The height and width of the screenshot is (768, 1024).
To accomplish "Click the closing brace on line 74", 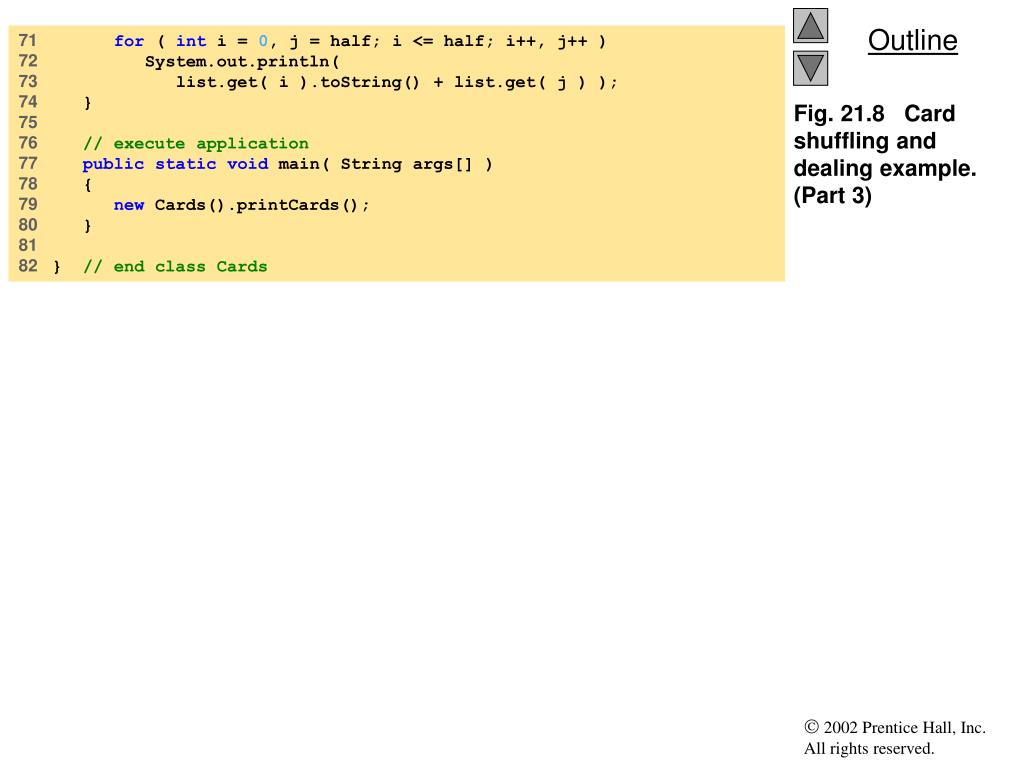I will point(88,103).
